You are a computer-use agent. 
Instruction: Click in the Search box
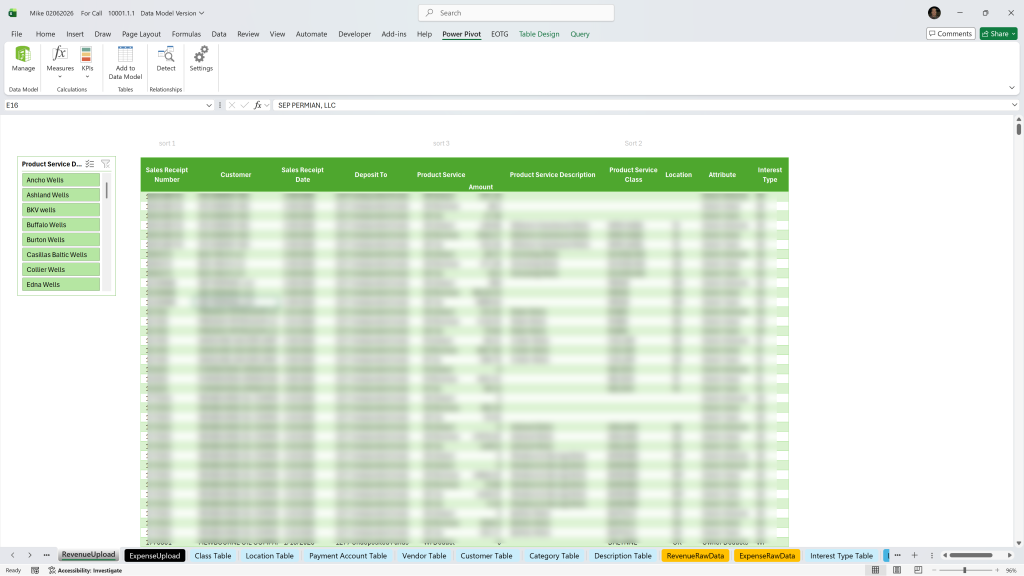tap(516, 12)
